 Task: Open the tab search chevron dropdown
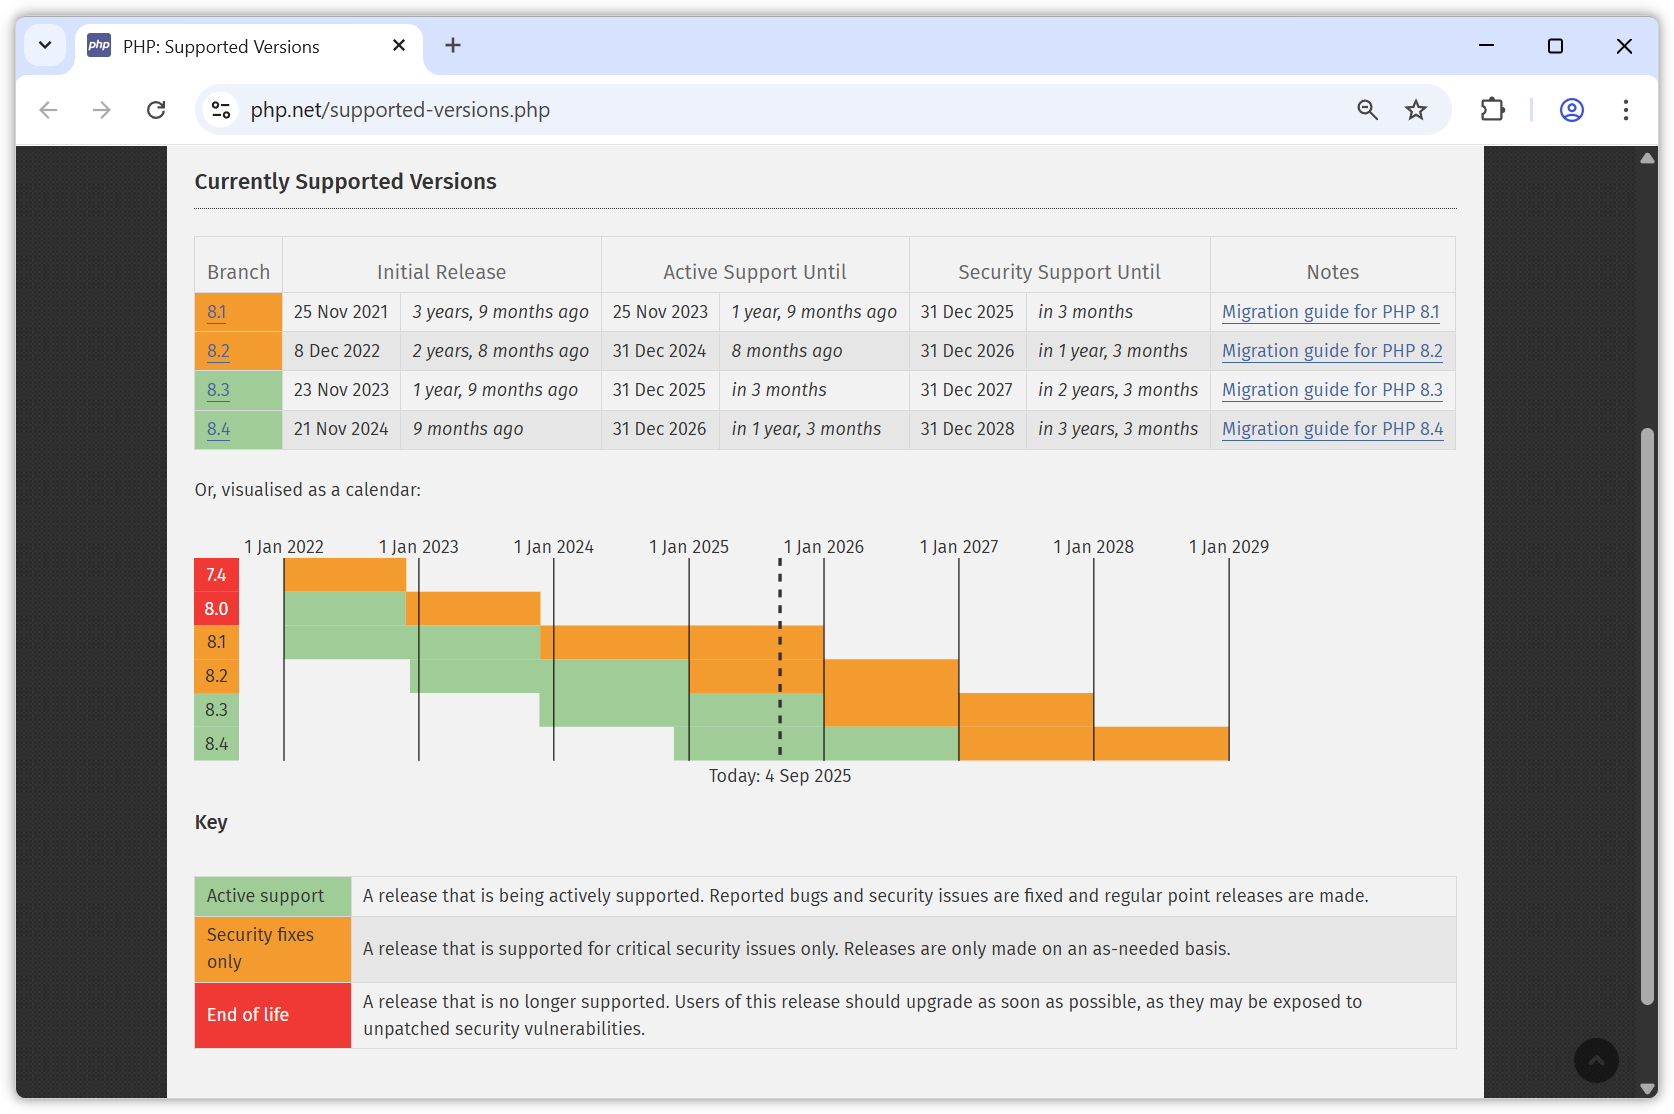tap(44, 45)
